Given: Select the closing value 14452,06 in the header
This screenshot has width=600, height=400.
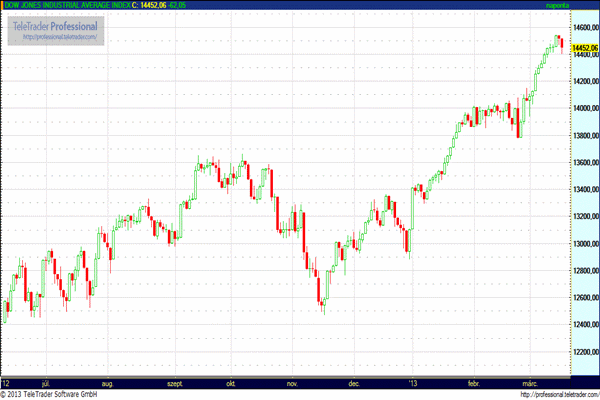Looking at the screenshot, I should [x=152, y=6].
